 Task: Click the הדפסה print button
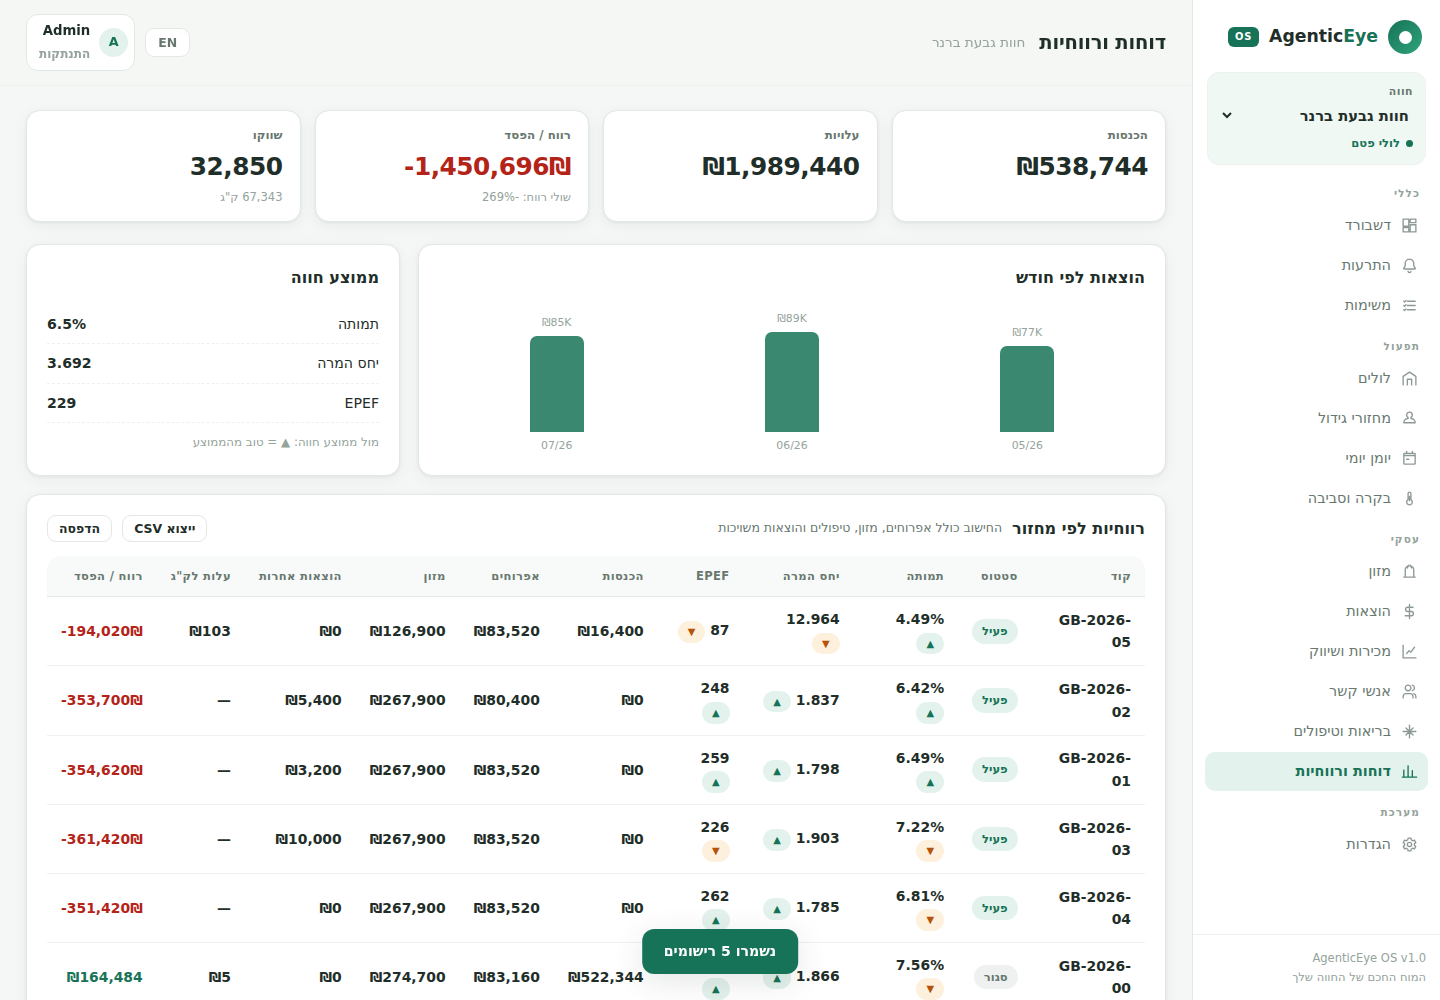click(x=79, y=529)
